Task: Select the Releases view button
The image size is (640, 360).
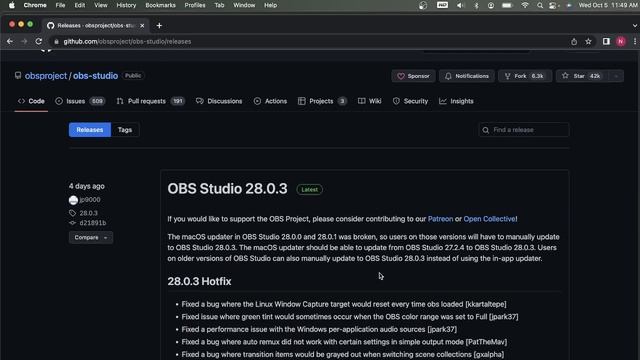Action: (x=90, y=130)
